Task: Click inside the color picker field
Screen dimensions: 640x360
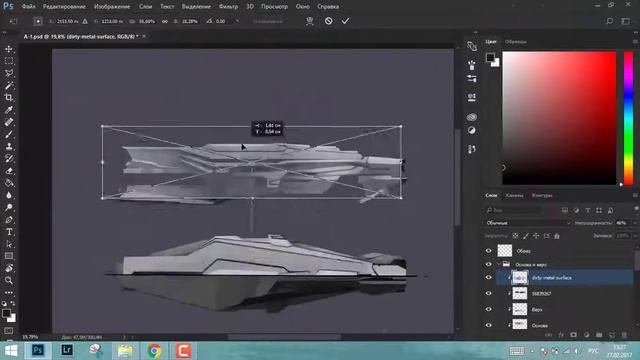Action: [x=559, y=118]
